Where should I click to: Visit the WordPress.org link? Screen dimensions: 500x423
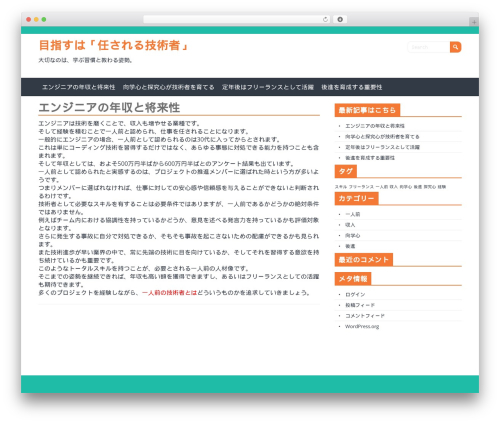pos(362,327)
